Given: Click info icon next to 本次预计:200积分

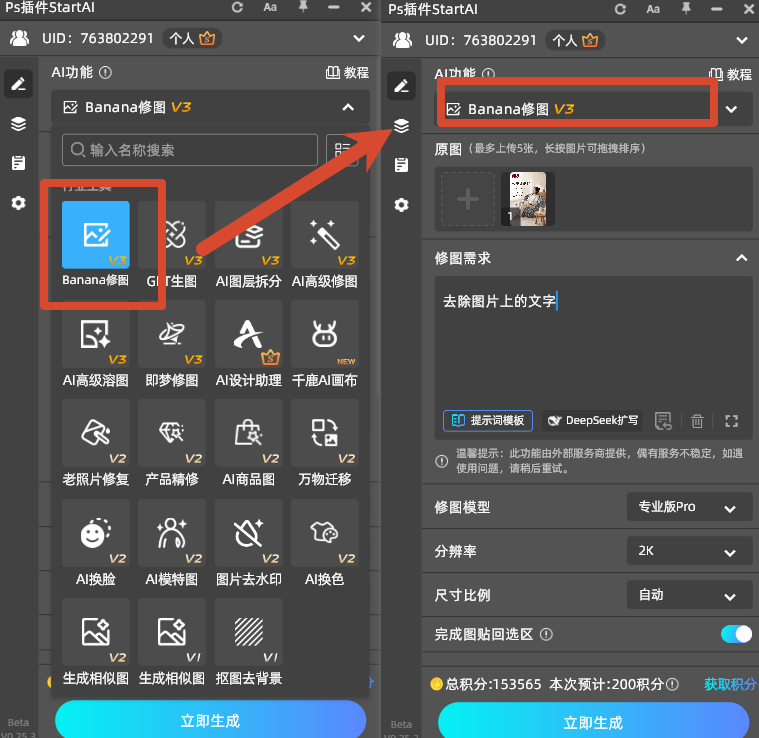Looking at the screenshot, I should coord(672,684).
